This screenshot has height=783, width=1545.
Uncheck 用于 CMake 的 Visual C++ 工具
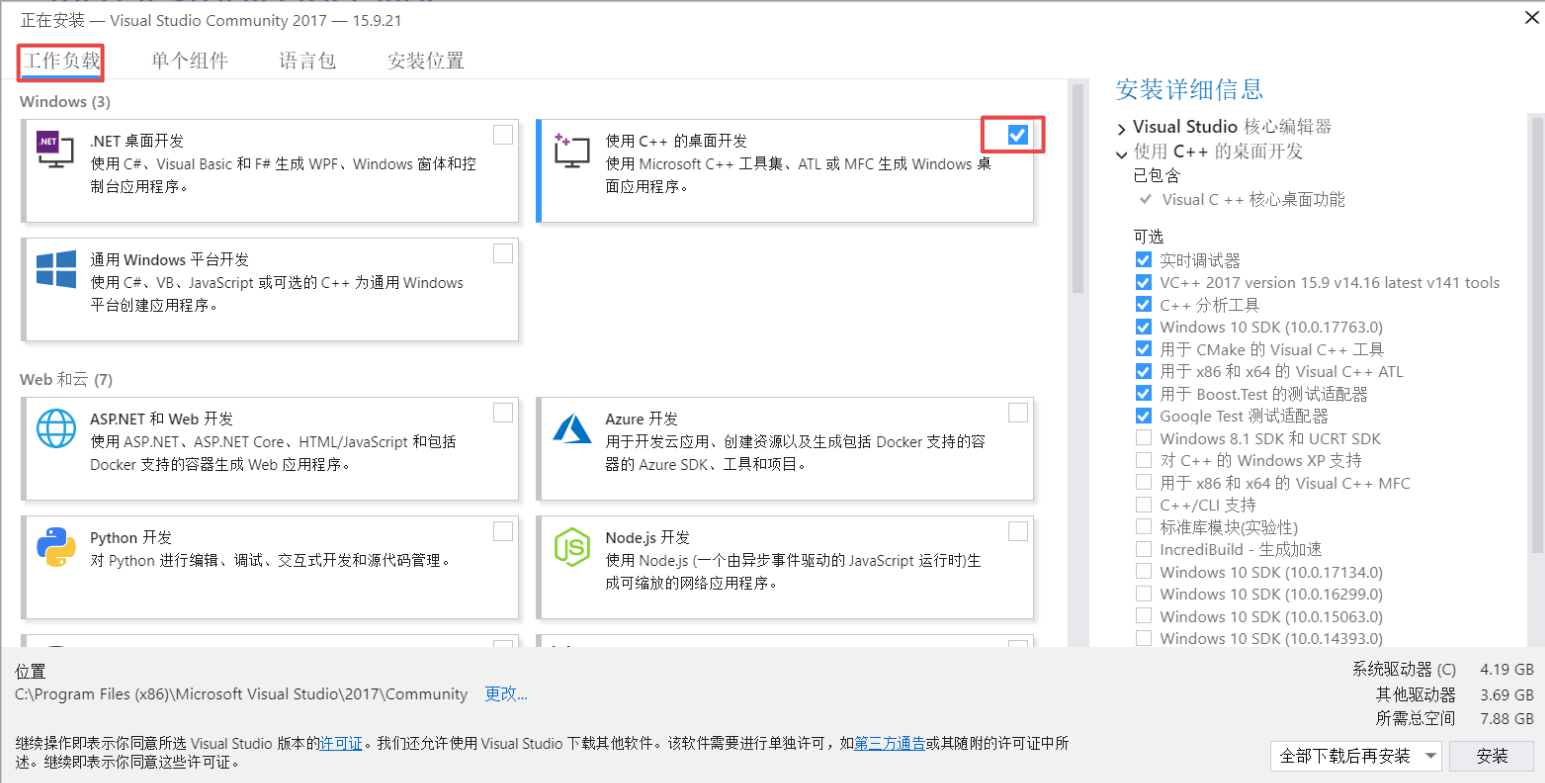click(x=1143, y=349)
